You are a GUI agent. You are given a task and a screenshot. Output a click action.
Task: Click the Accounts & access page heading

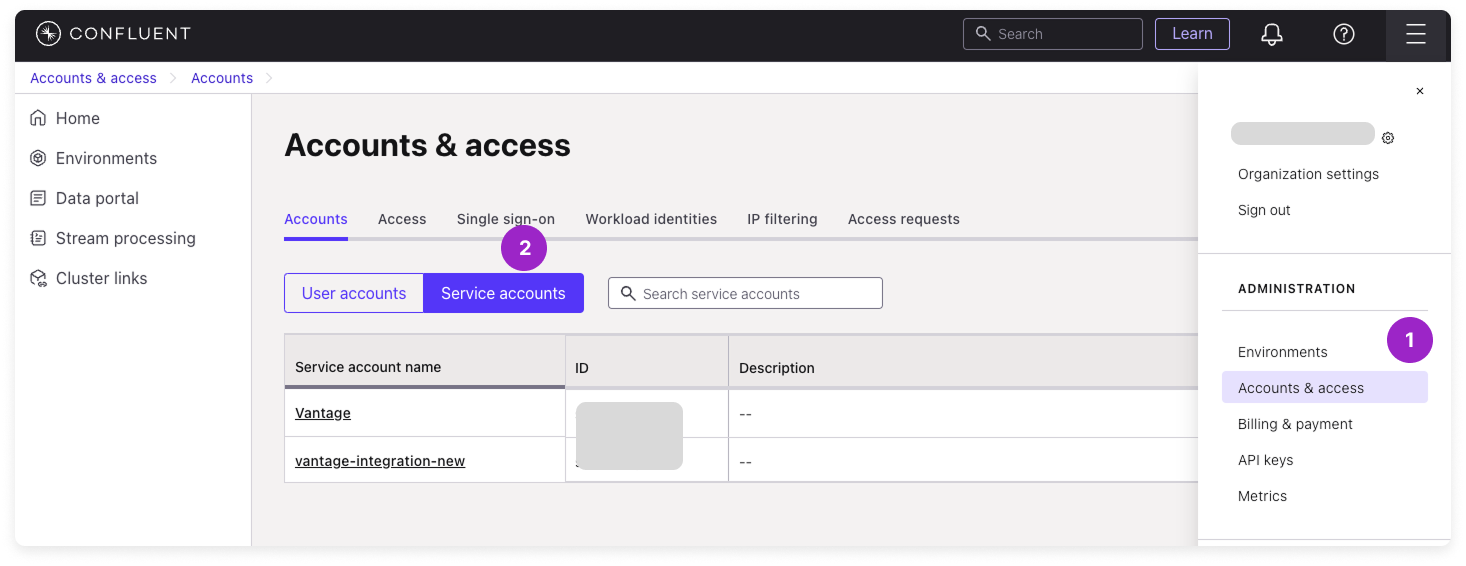(428, 146)
